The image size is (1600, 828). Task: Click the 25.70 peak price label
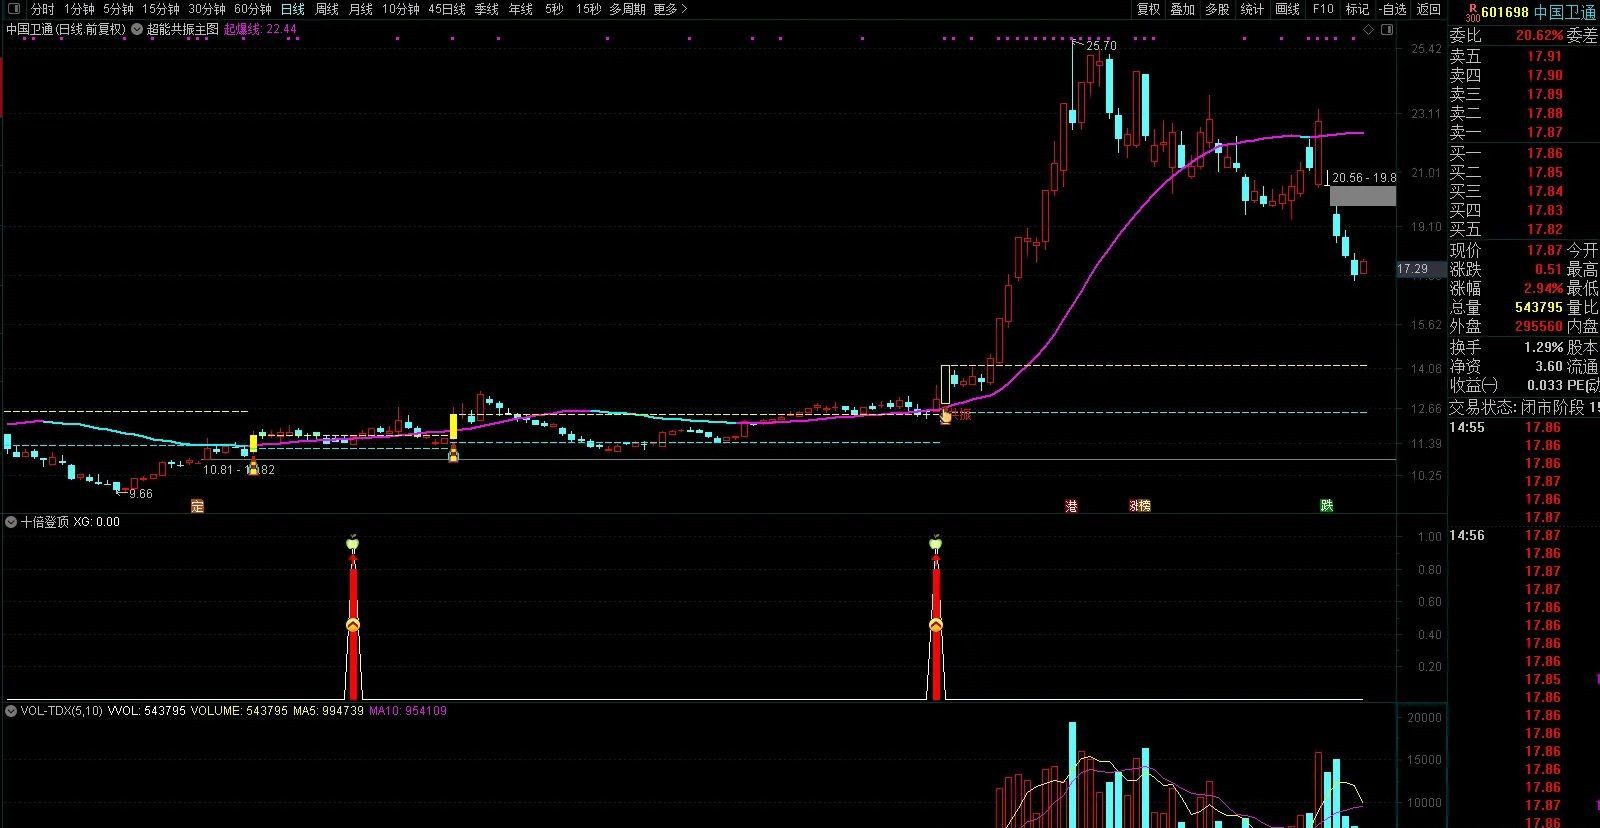[1101, 46]
